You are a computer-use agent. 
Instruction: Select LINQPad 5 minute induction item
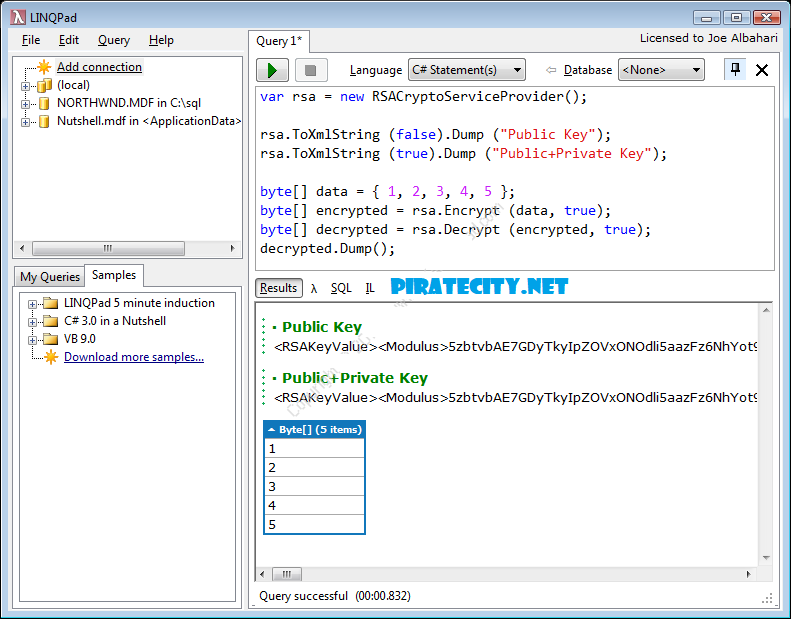click(139, 303)
